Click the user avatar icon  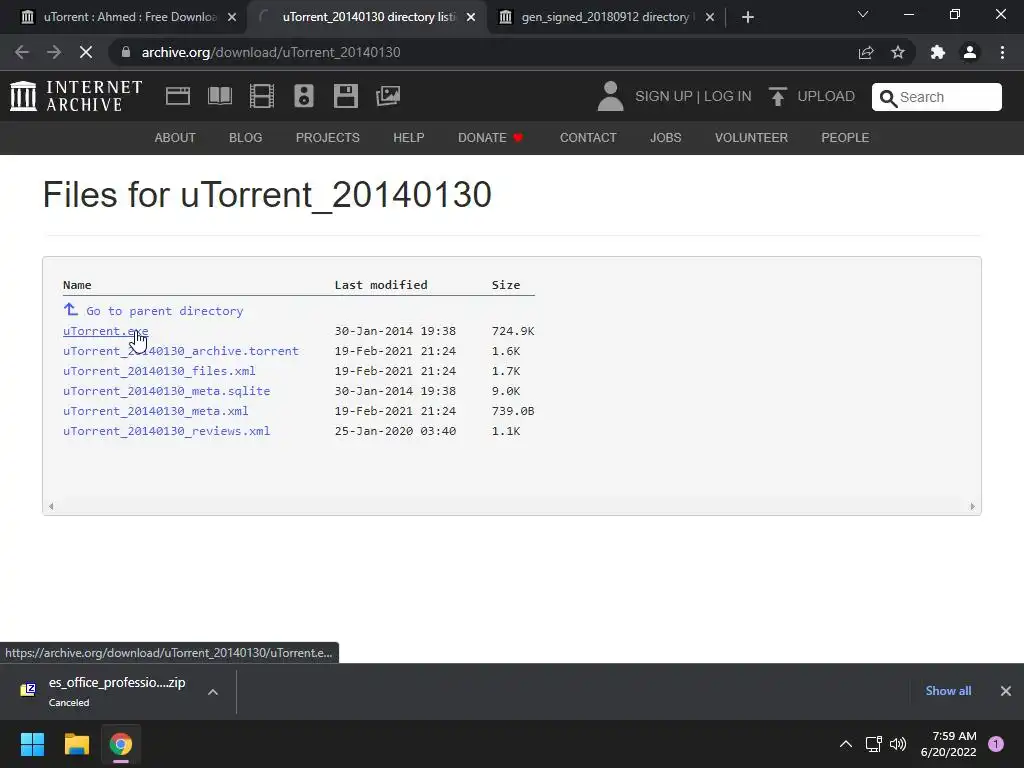click(x=611, y=96)
